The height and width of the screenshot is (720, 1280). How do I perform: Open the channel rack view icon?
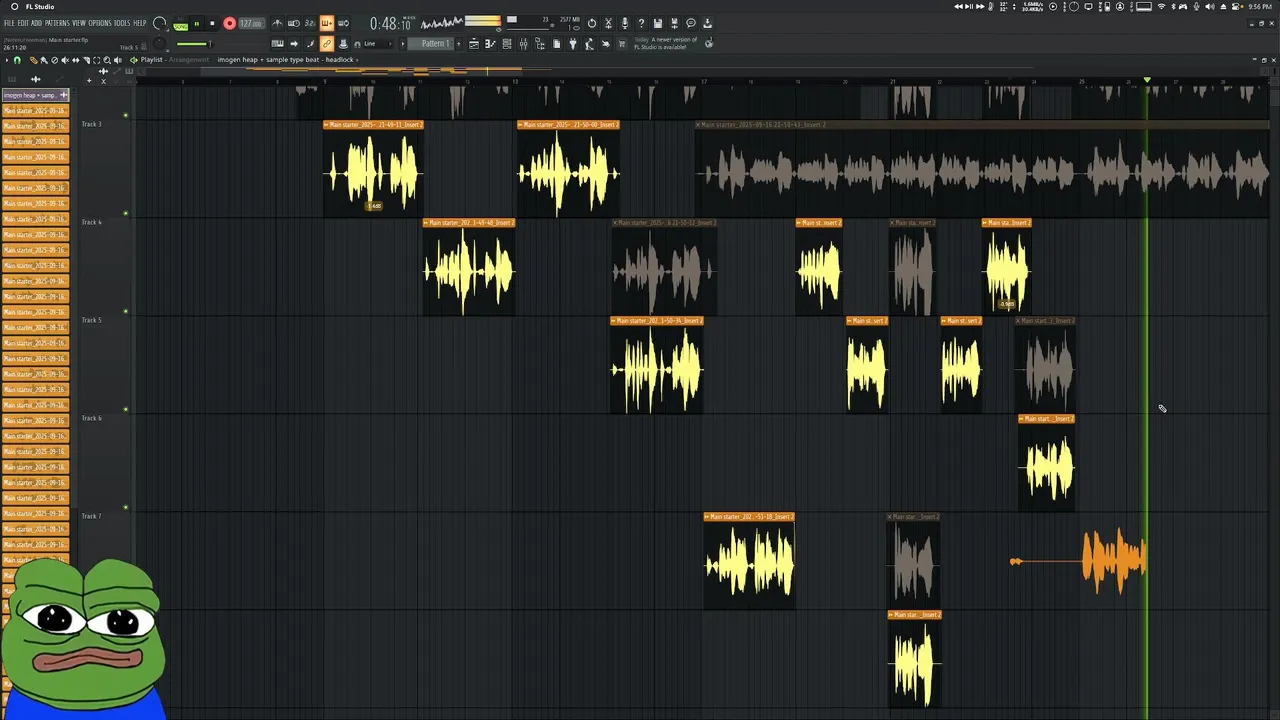click(507, 44)
